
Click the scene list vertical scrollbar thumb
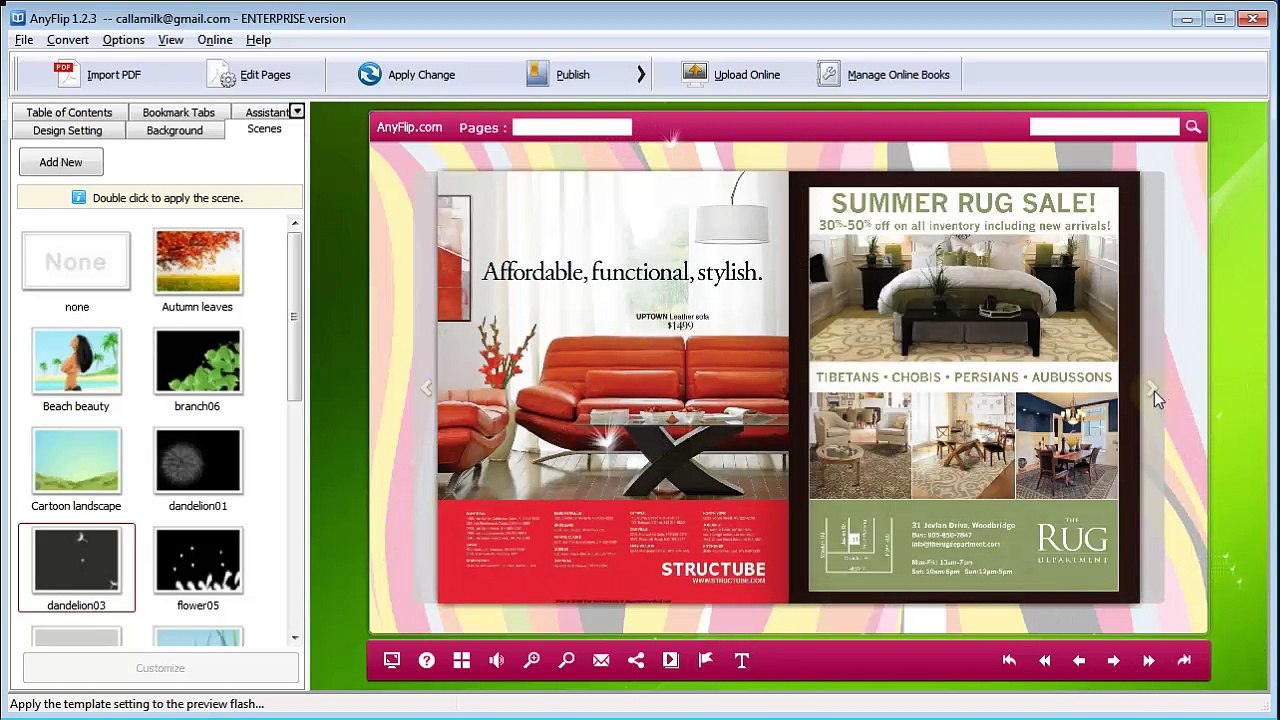pyautogui.click(x=294, y=317)
